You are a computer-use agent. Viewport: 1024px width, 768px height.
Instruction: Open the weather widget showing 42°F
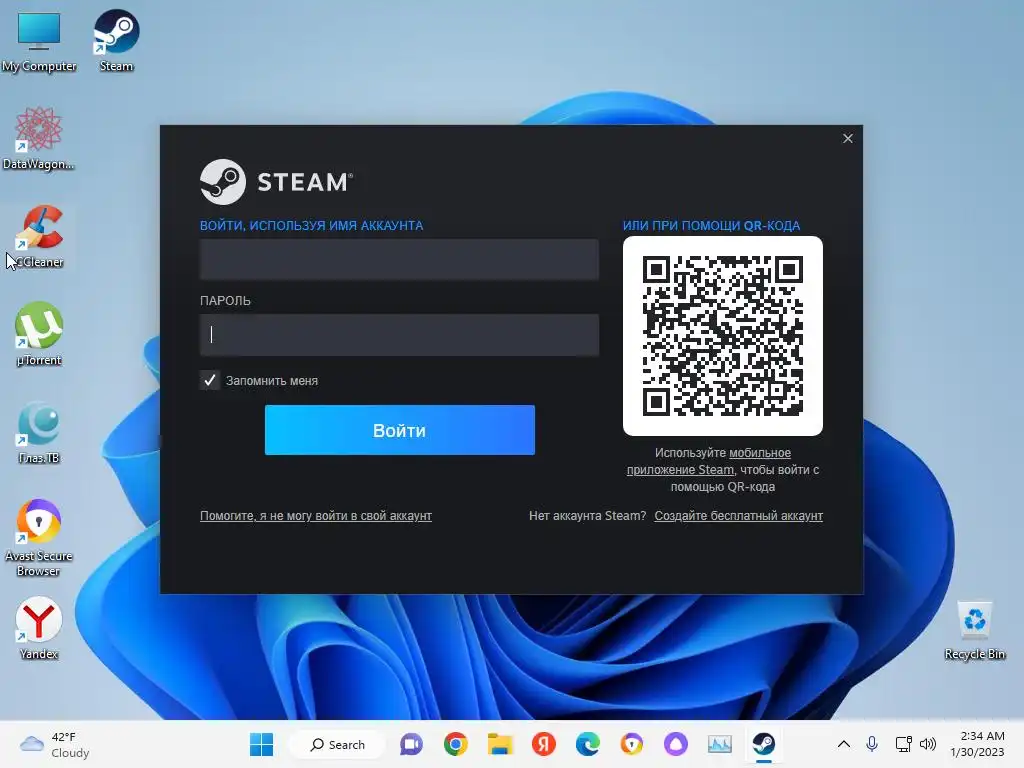pos(55,744)
